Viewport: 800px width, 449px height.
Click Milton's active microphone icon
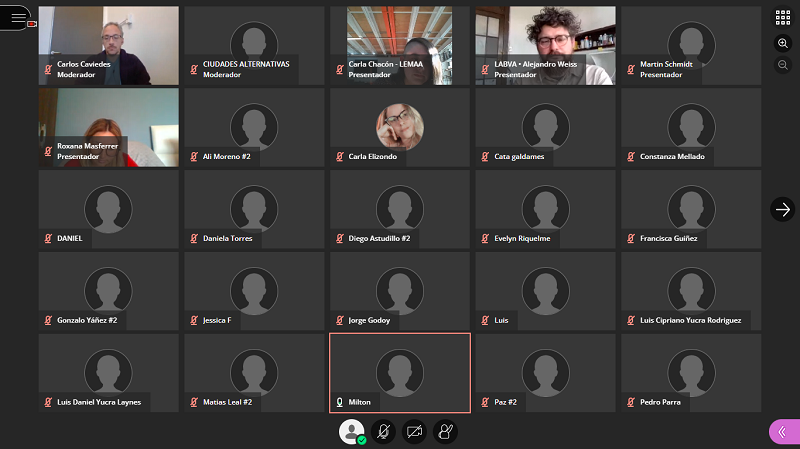[x=340, y=402]
